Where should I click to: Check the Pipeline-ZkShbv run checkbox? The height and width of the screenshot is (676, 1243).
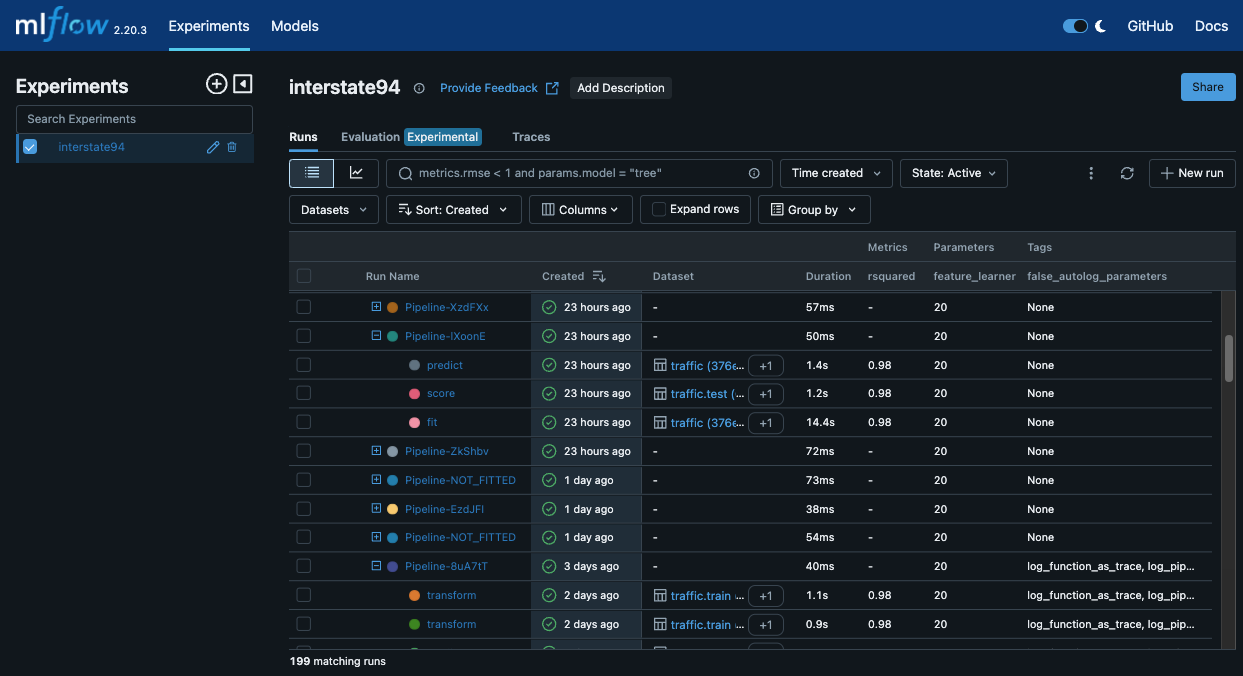[304, 451]
